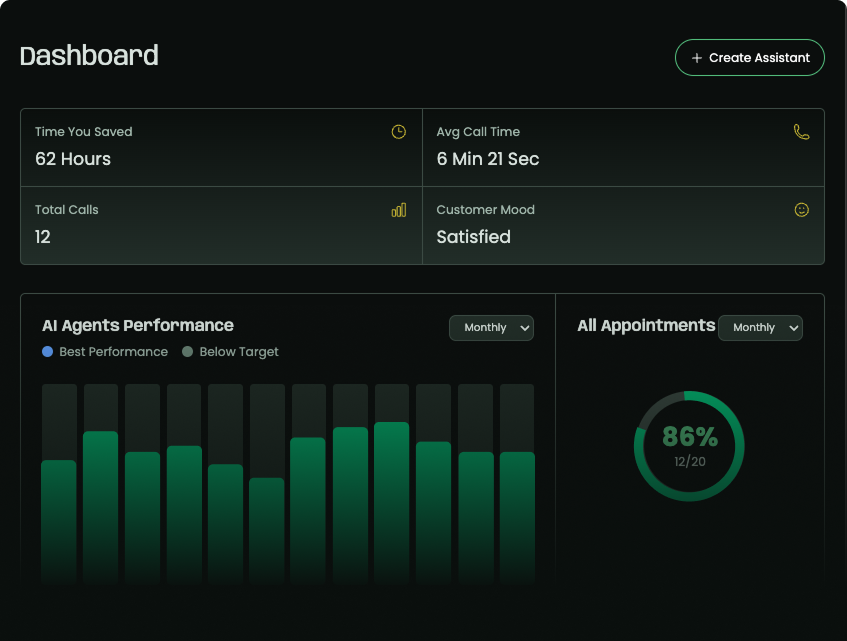Click the first bar in the performance chart
This screenshot has width=847, height=641.
pos(59,520)
